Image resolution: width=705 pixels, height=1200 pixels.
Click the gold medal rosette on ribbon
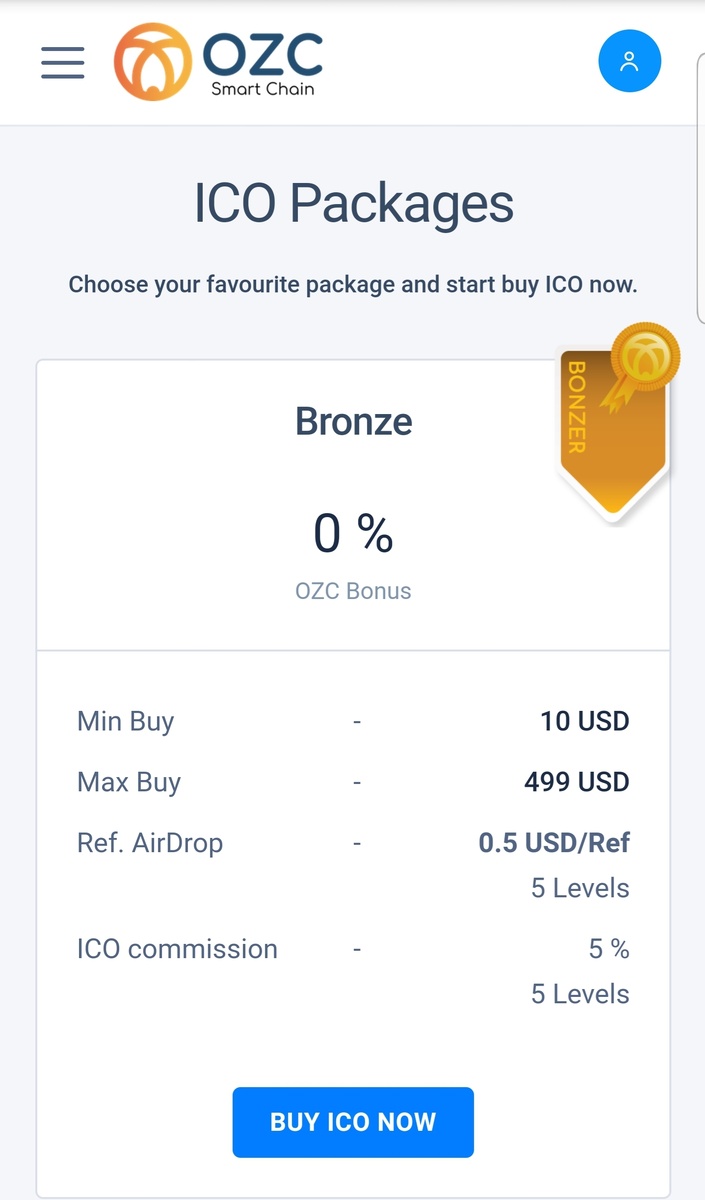tap(645, 356)
